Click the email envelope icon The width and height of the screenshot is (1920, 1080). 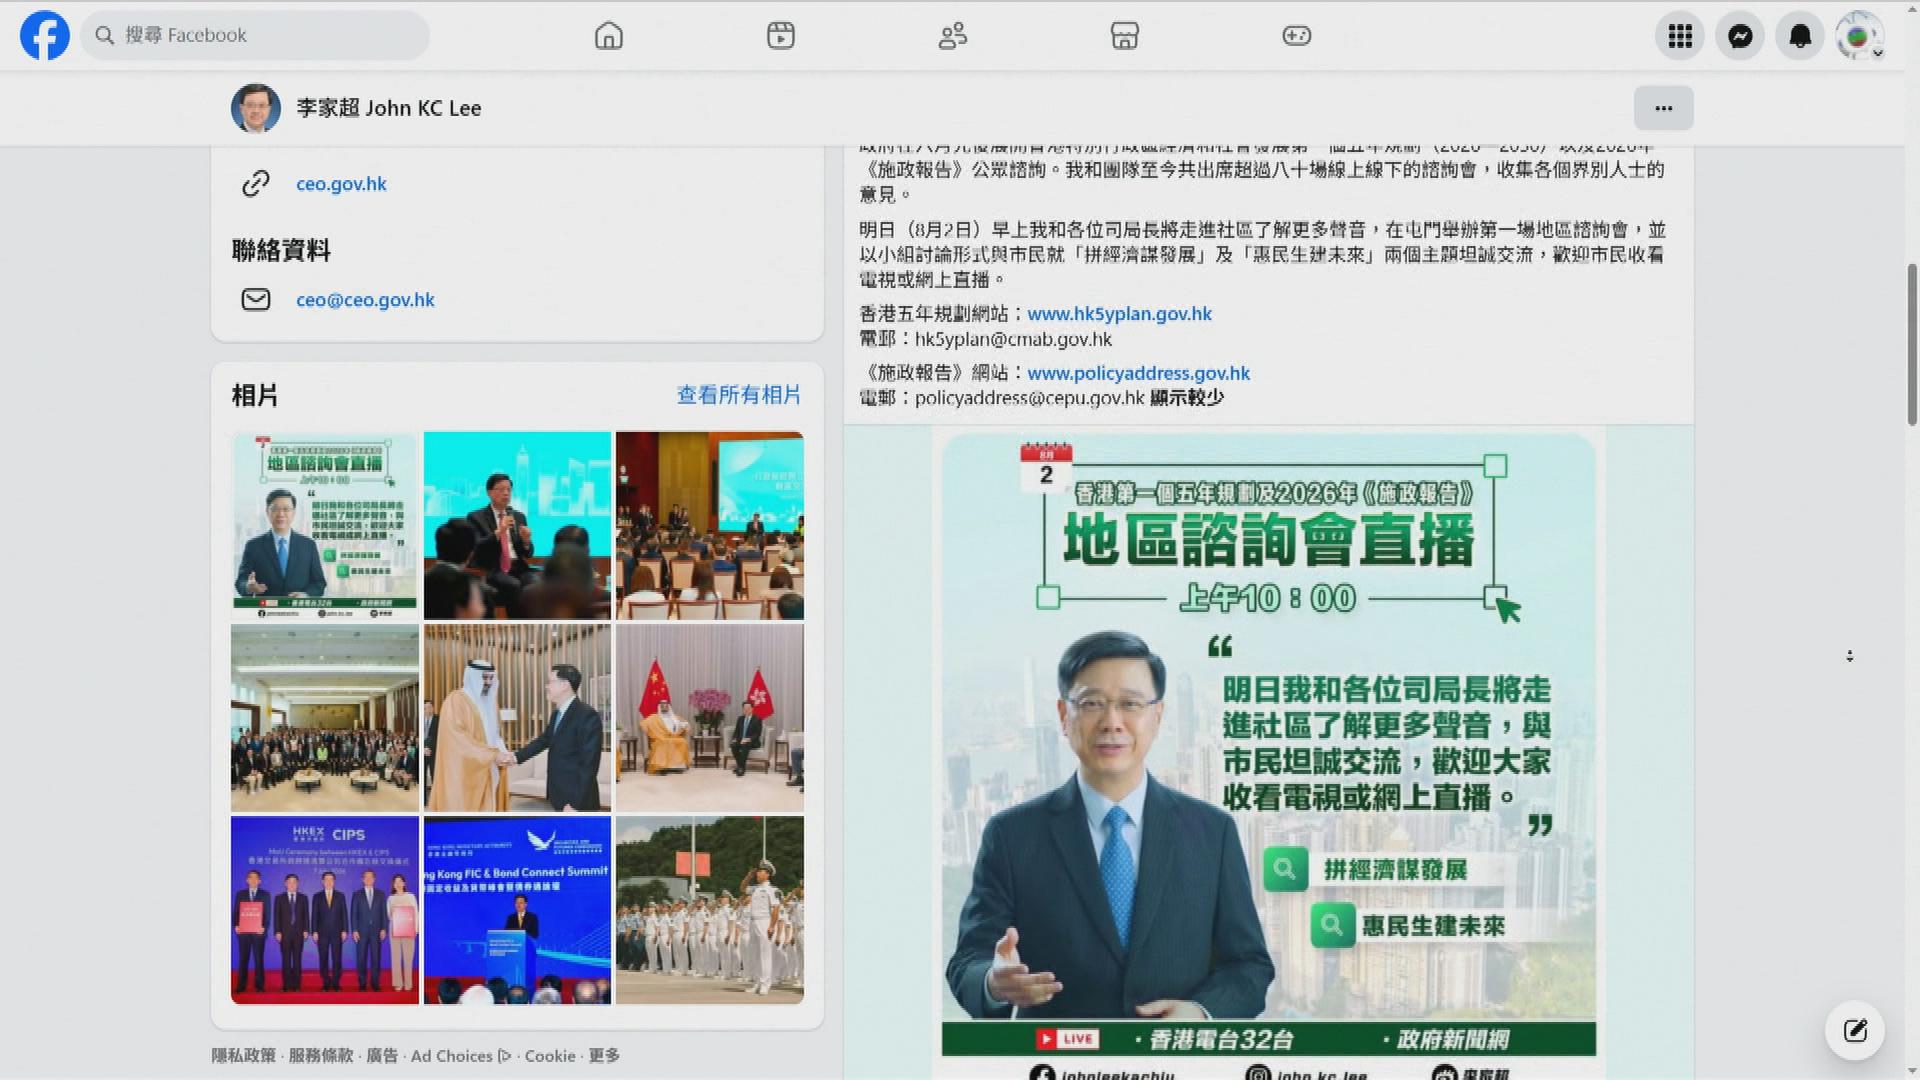point(256,299)
